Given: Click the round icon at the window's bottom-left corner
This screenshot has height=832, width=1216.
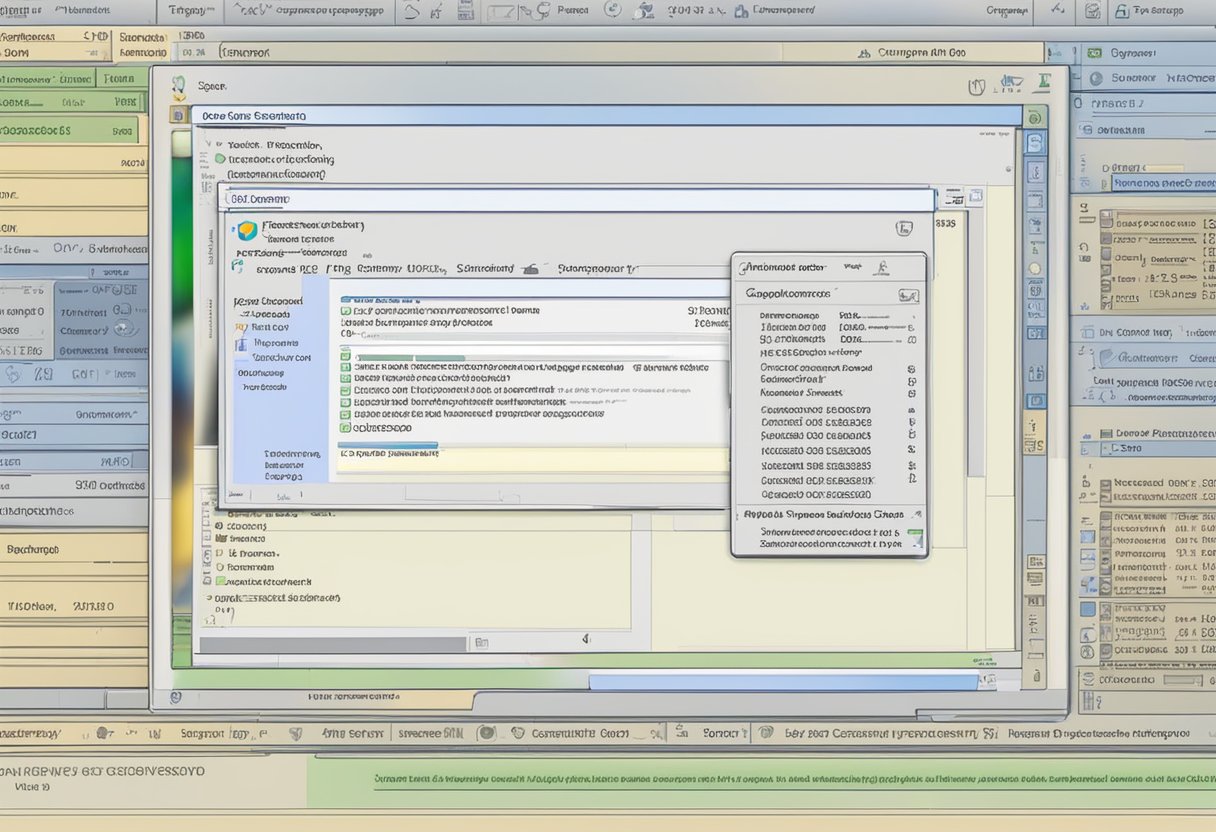Looking at the screenshot, I should tap(176, 696).
